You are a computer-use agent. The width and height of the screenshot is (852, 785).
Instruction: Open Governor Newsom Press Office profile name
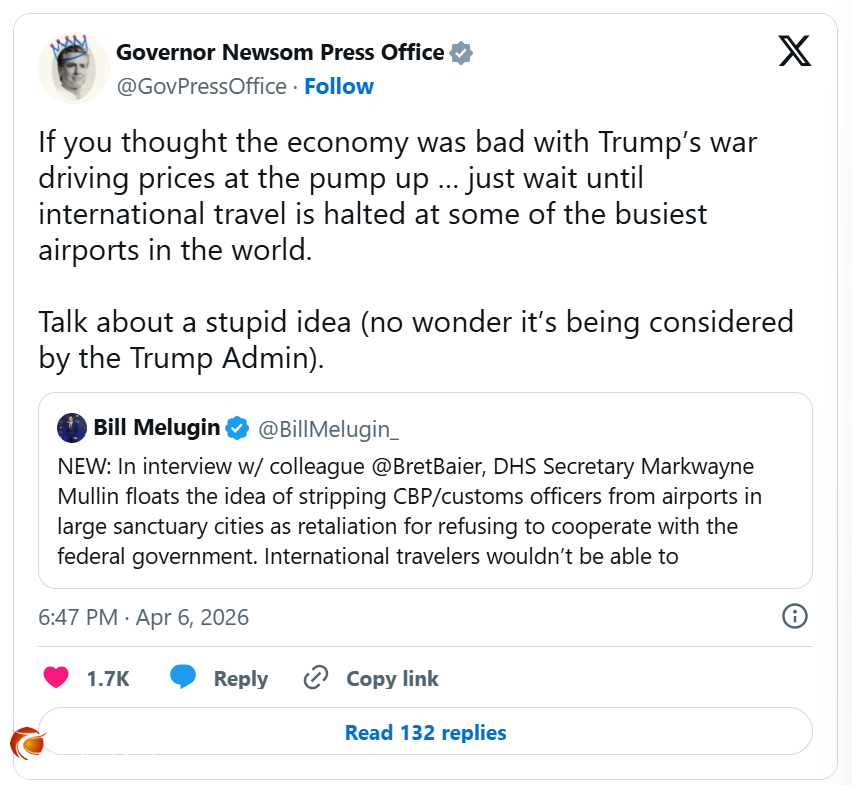coord(280,52)
